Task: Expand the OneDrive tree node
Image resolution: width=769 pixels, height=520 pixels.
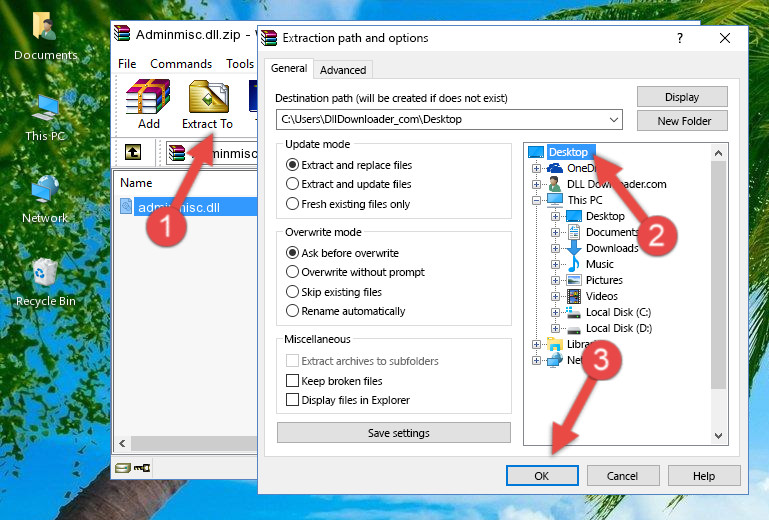Action: 536,168
